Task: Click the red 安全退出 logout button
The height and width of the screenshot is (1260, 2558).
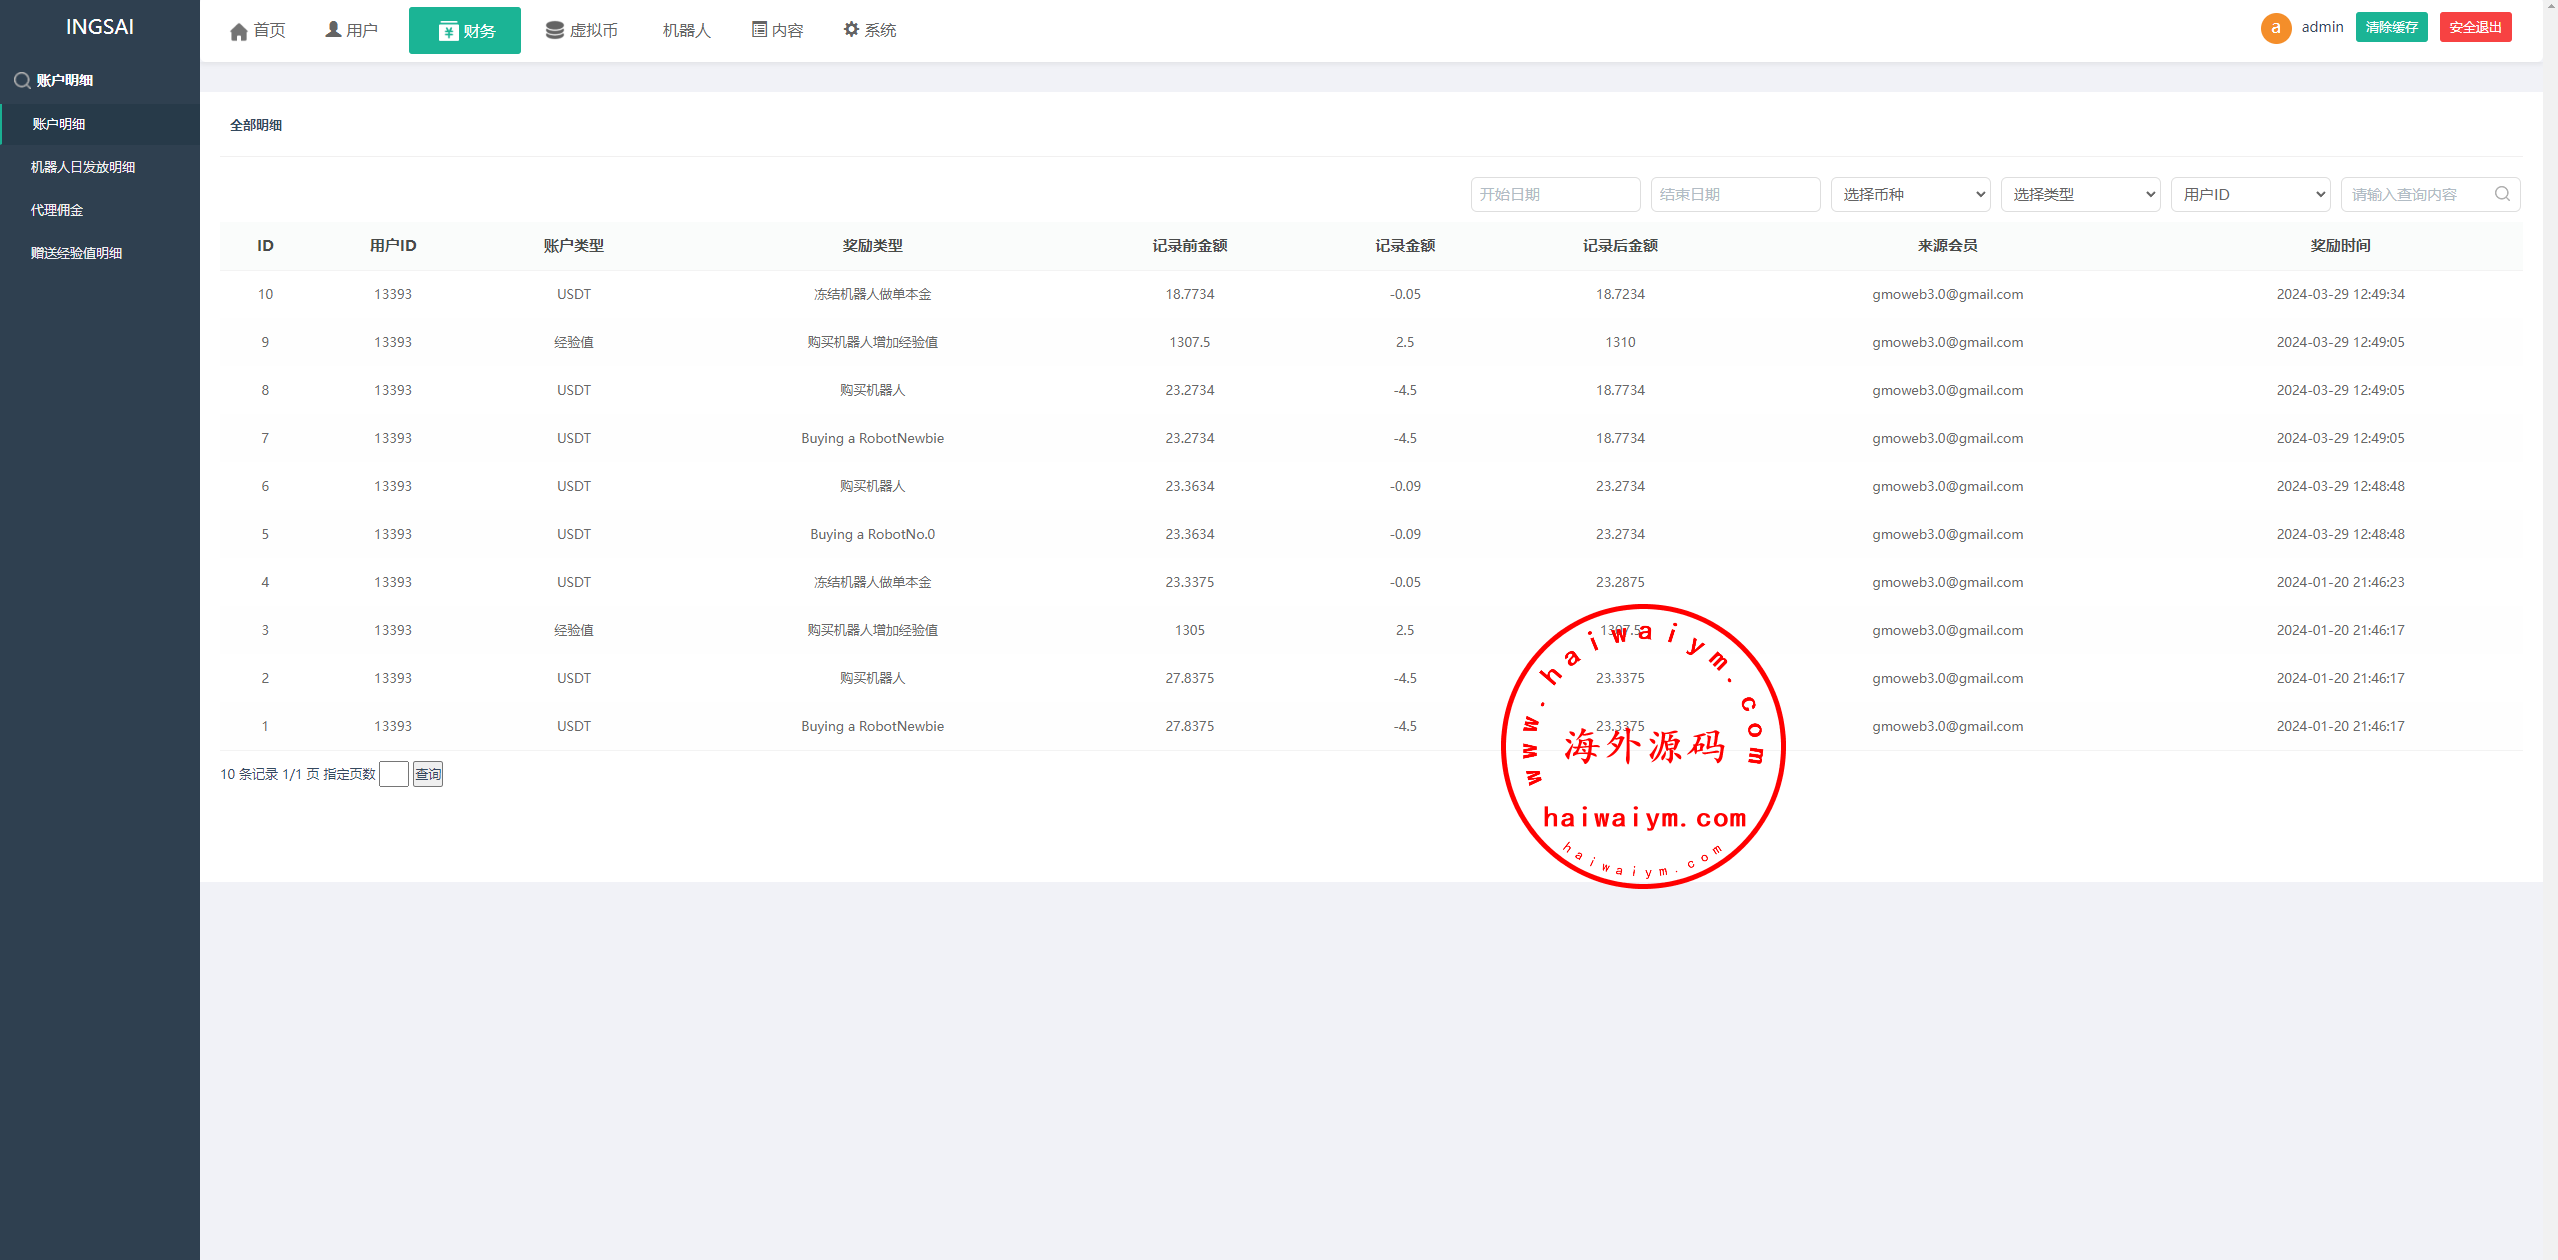Action: 2475,27
